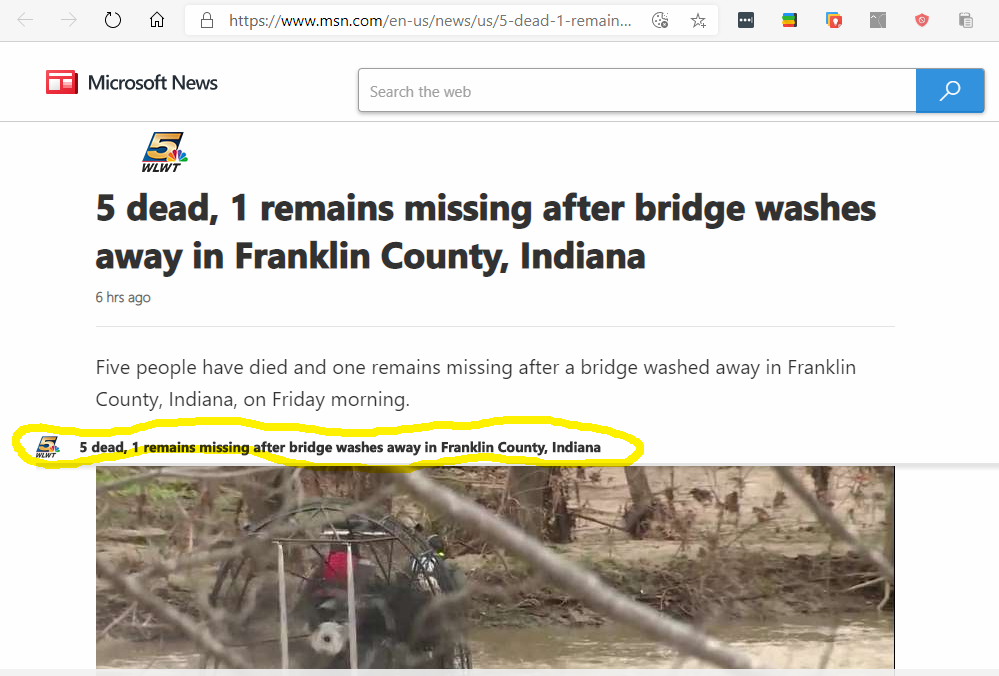This screenshot has width=999, height=676.
Task: Click the blue magnifier search button
Action: pos(950,90)
